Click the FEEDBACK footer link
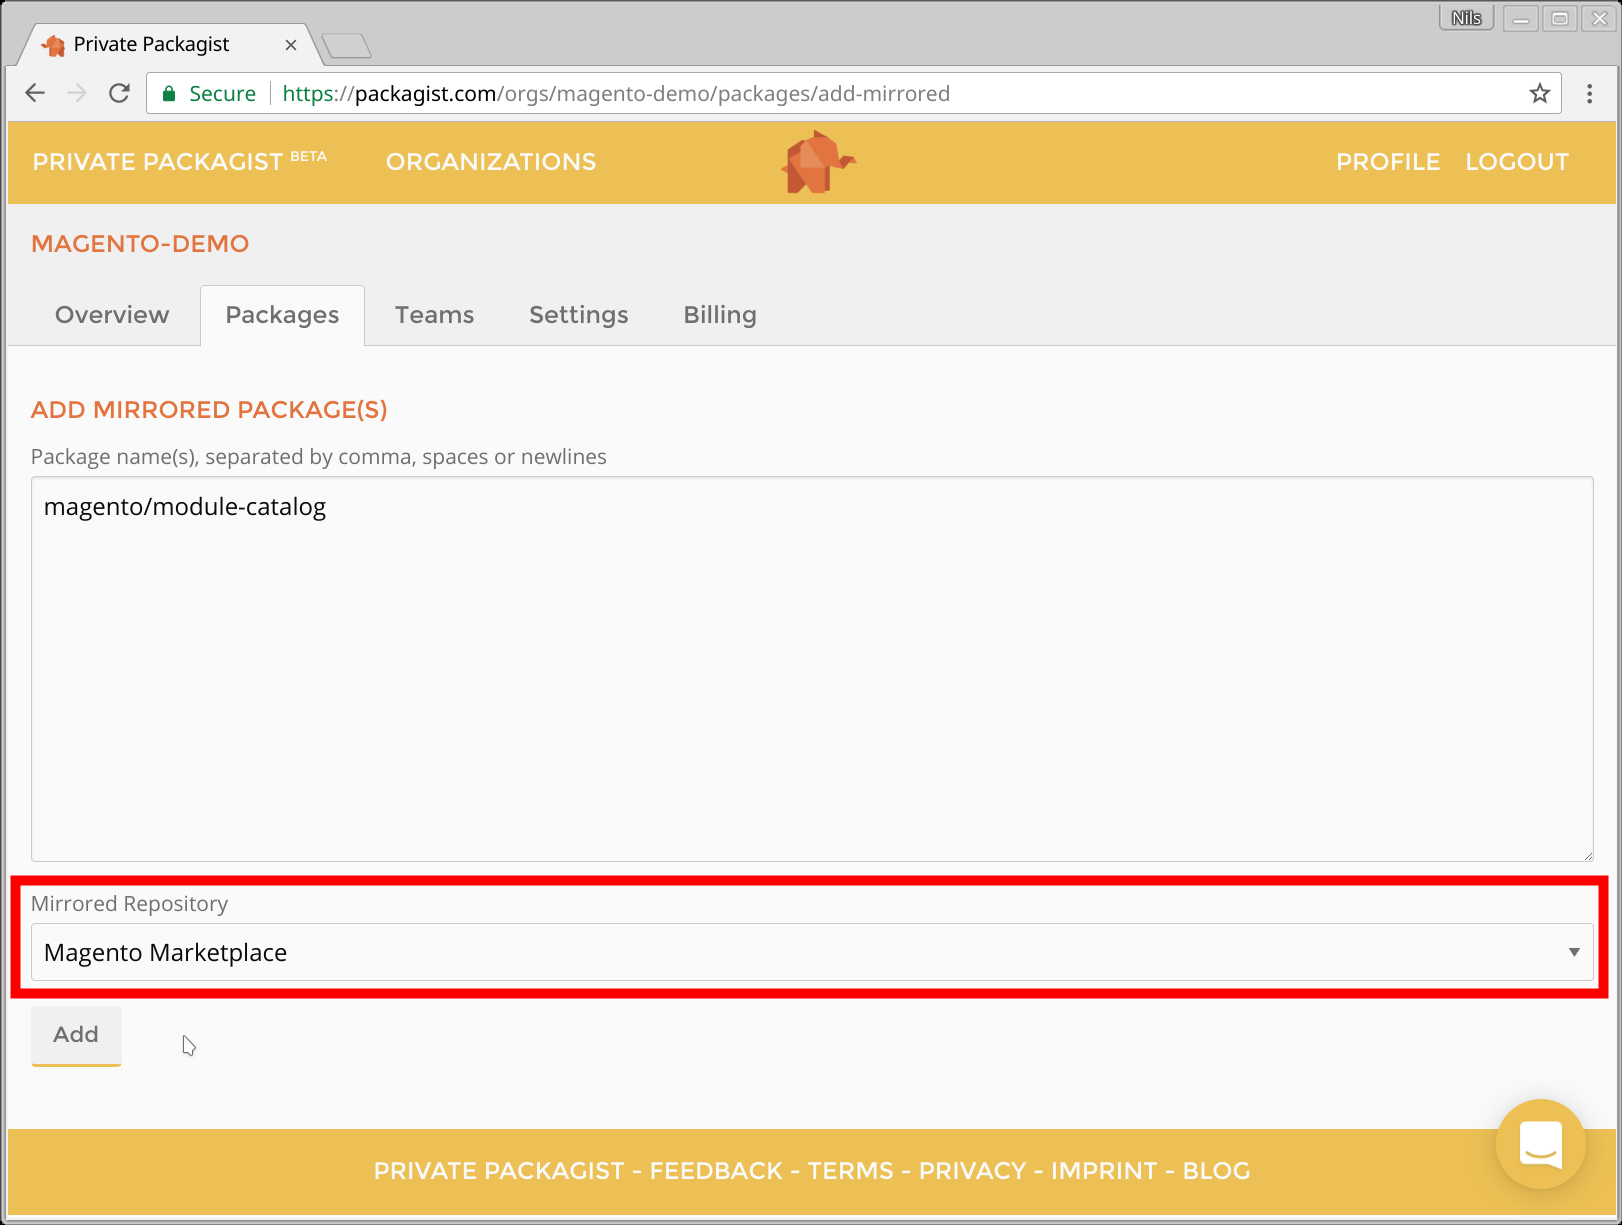 (x=716, y=1171)
